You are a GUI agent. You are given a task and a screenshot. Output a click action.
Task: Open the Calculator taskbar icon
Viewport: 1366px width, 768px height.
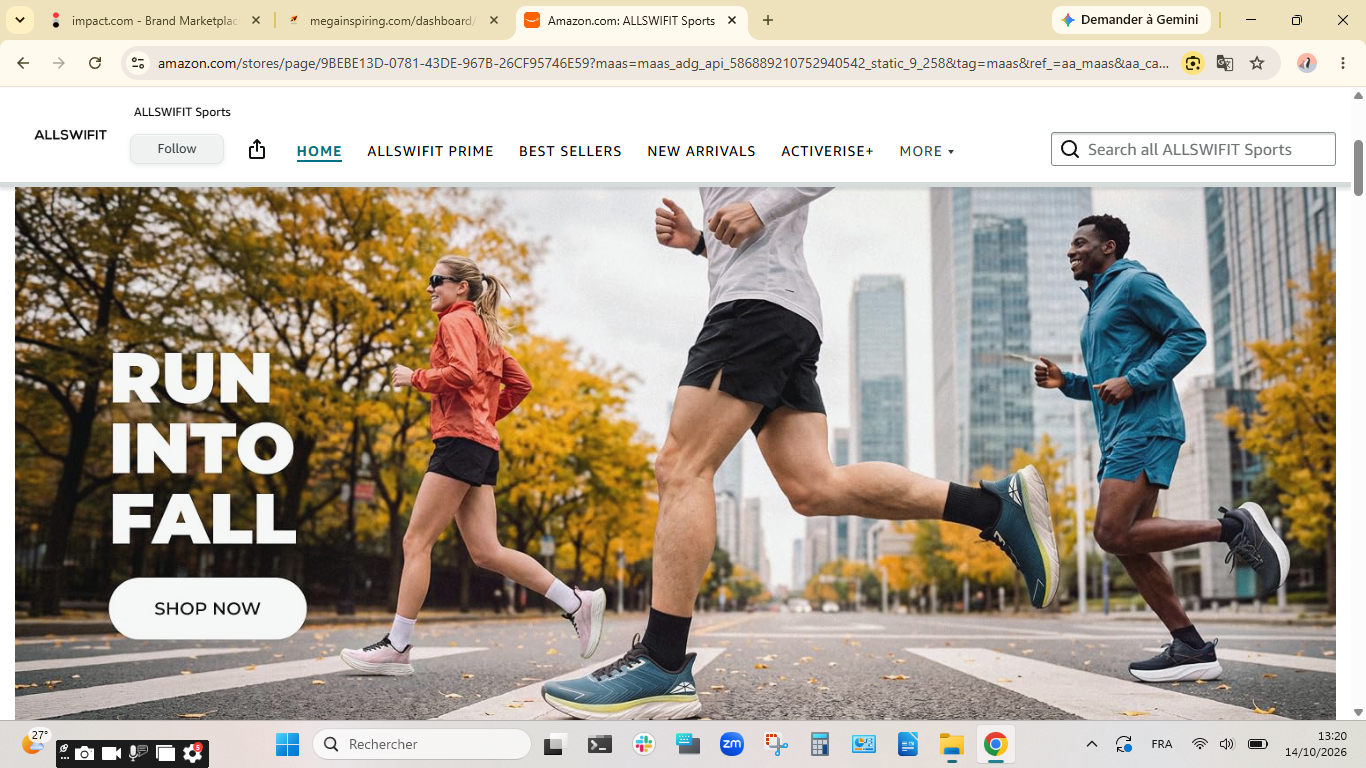click(820, 744)
